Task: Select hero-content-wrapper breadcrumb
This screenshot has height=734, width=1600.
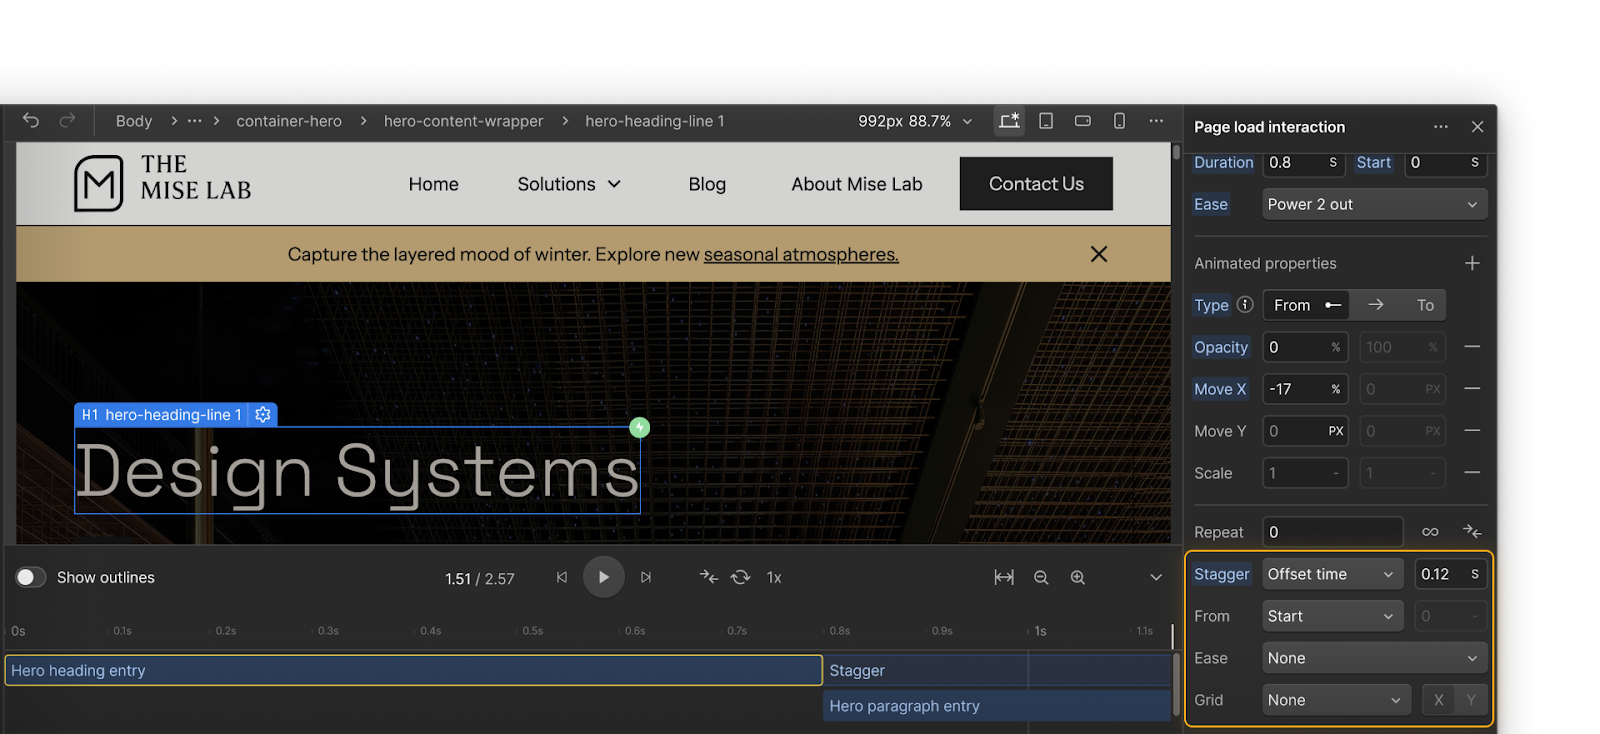Action: 464,121
